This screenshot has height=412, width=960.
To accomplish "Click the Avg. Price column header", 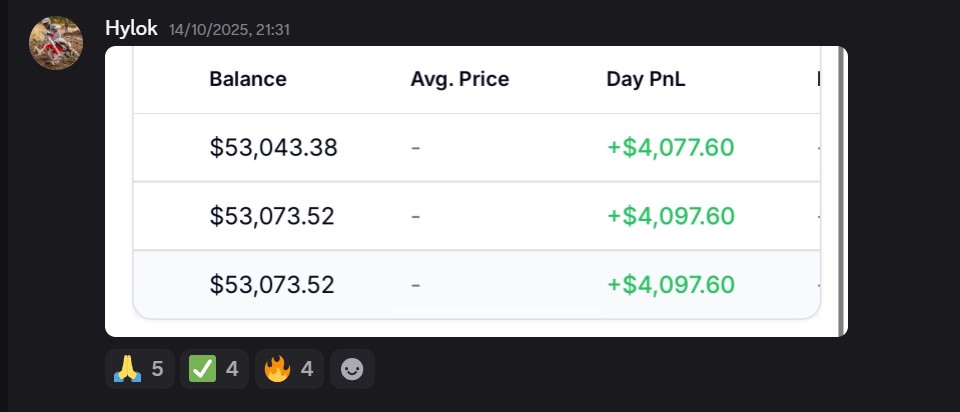I will (x=459, y=79).
